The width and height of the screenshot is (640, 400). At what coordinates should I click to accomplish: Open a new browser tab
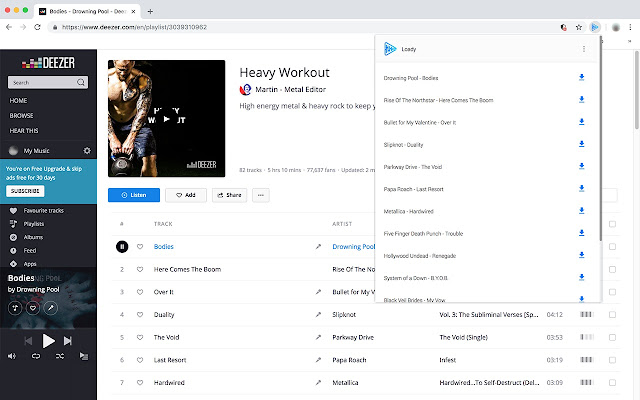(150, 11)
